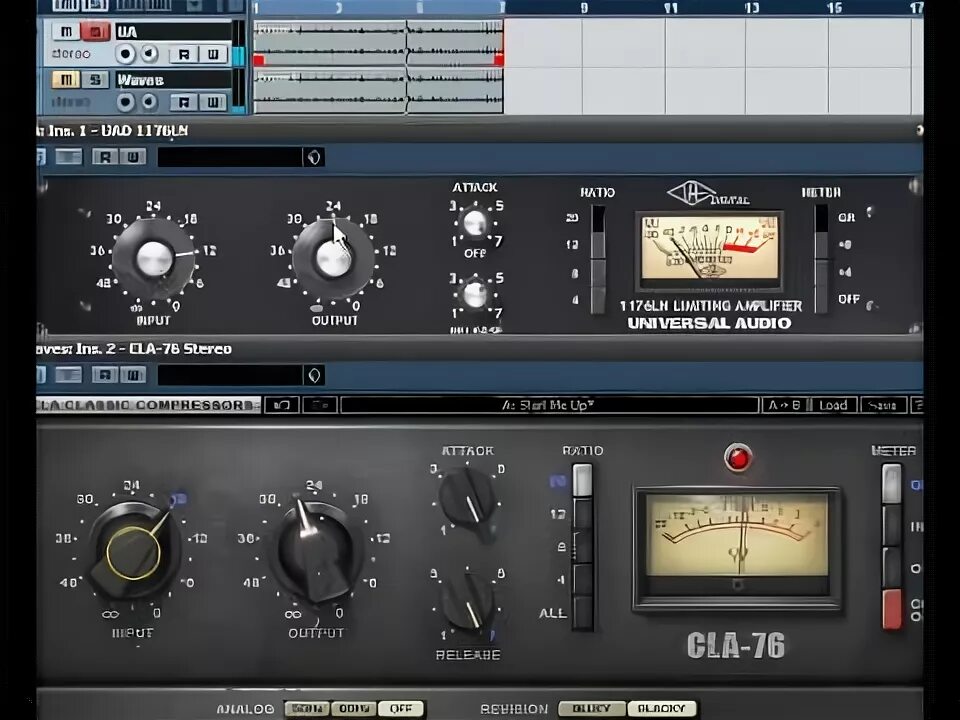960x720 pixels.
Task: Click Write button in CLA-76 header
Action: pos(133,375)
